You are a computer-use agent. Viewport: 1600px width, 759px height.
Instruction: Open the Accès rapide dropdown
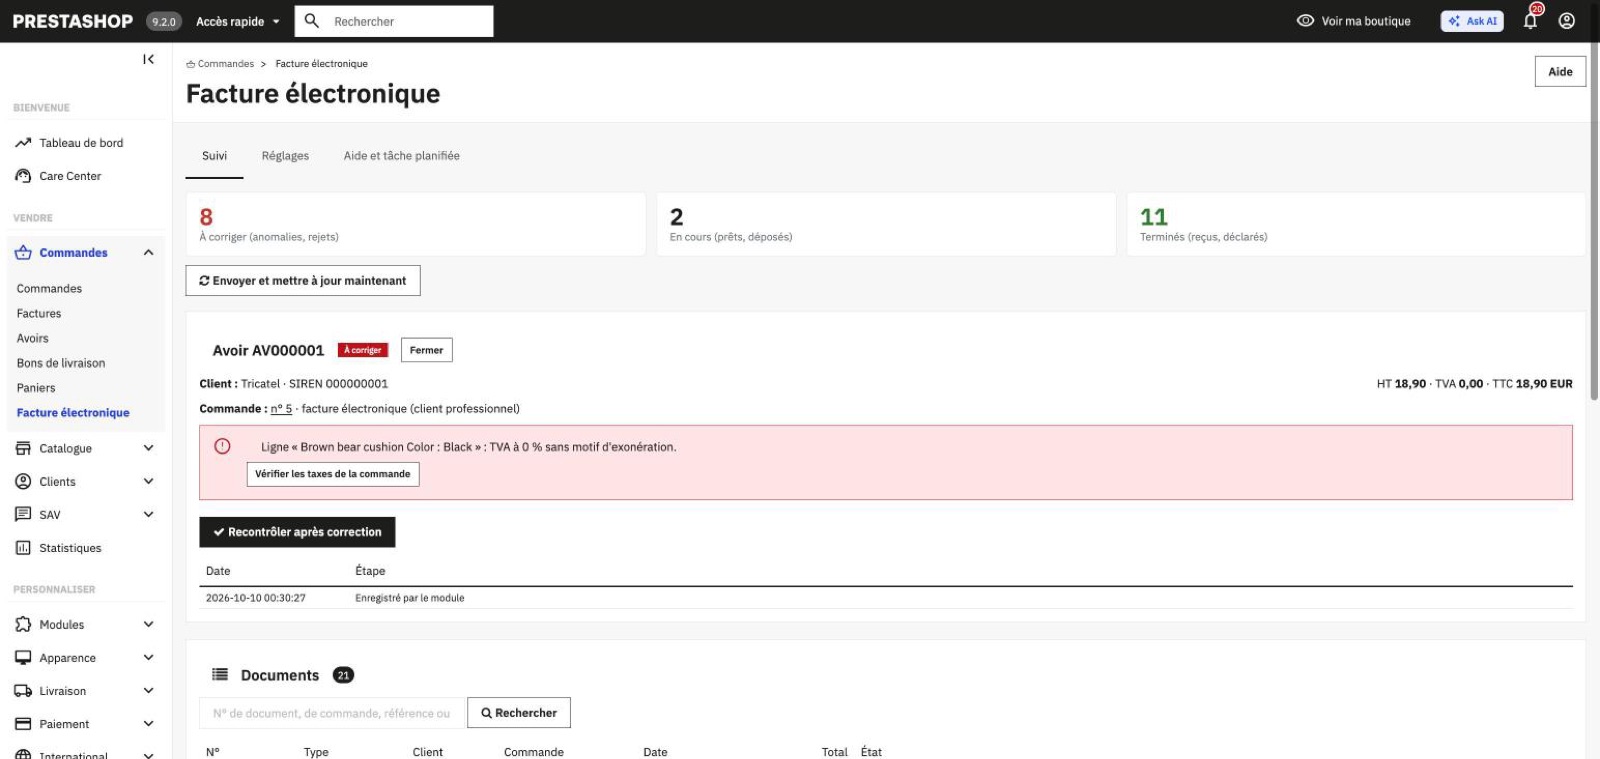(x=238, y=21)
